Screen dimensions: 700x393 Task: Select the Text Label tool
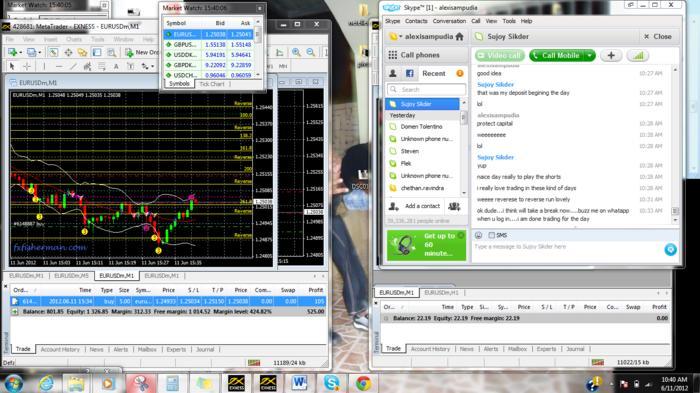click(x=130, y=66)
